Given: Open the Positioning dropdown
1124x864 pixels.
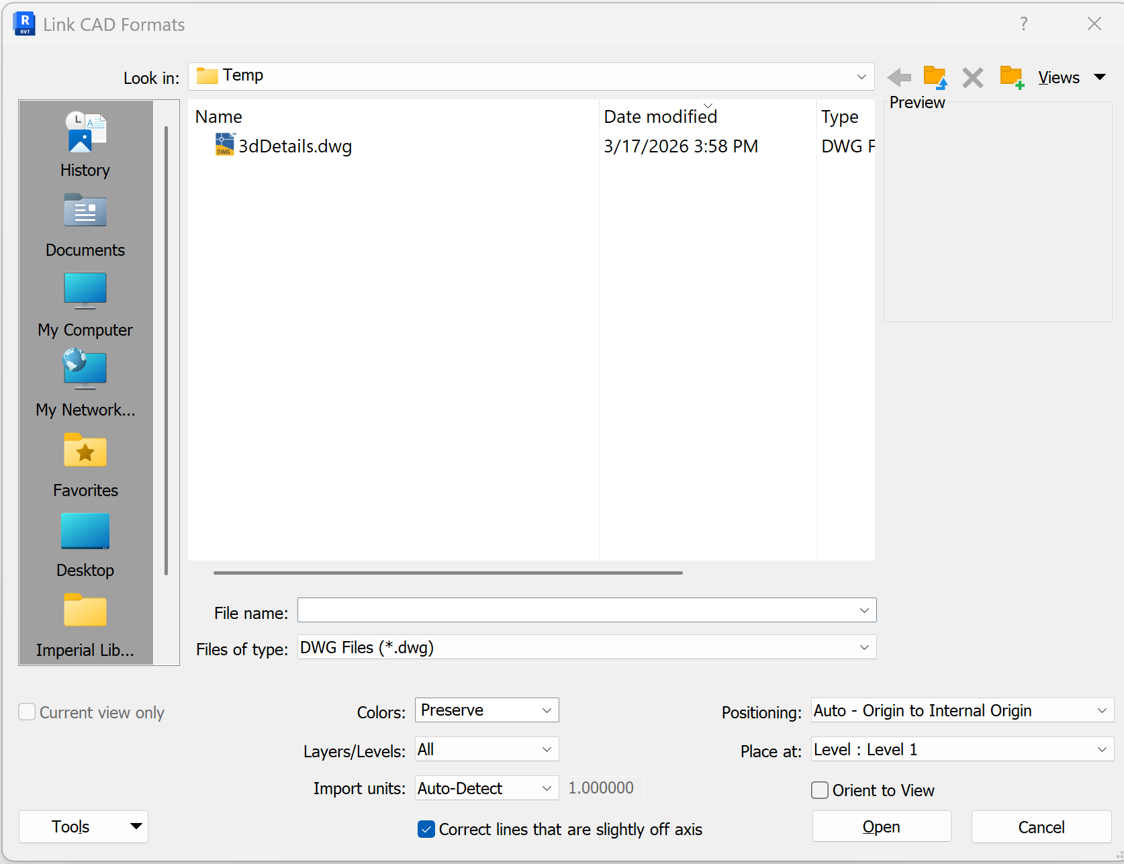Looking at the screenshot, I should point(963,711).
